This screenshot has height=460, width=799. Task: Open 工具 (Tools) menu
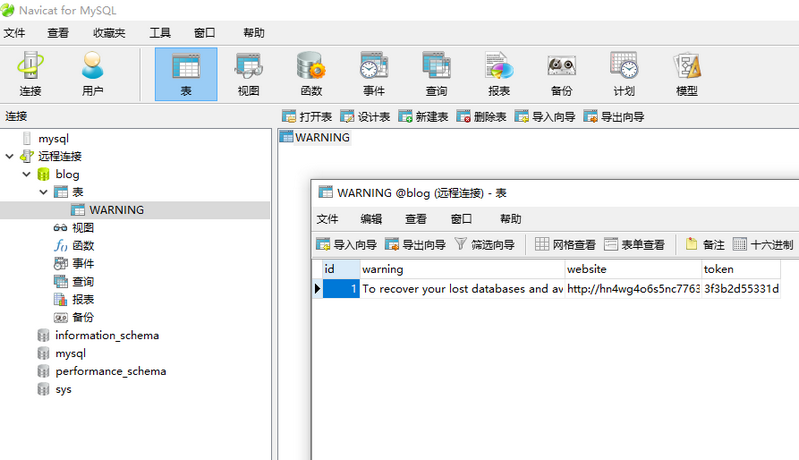[x=160, y=33]
